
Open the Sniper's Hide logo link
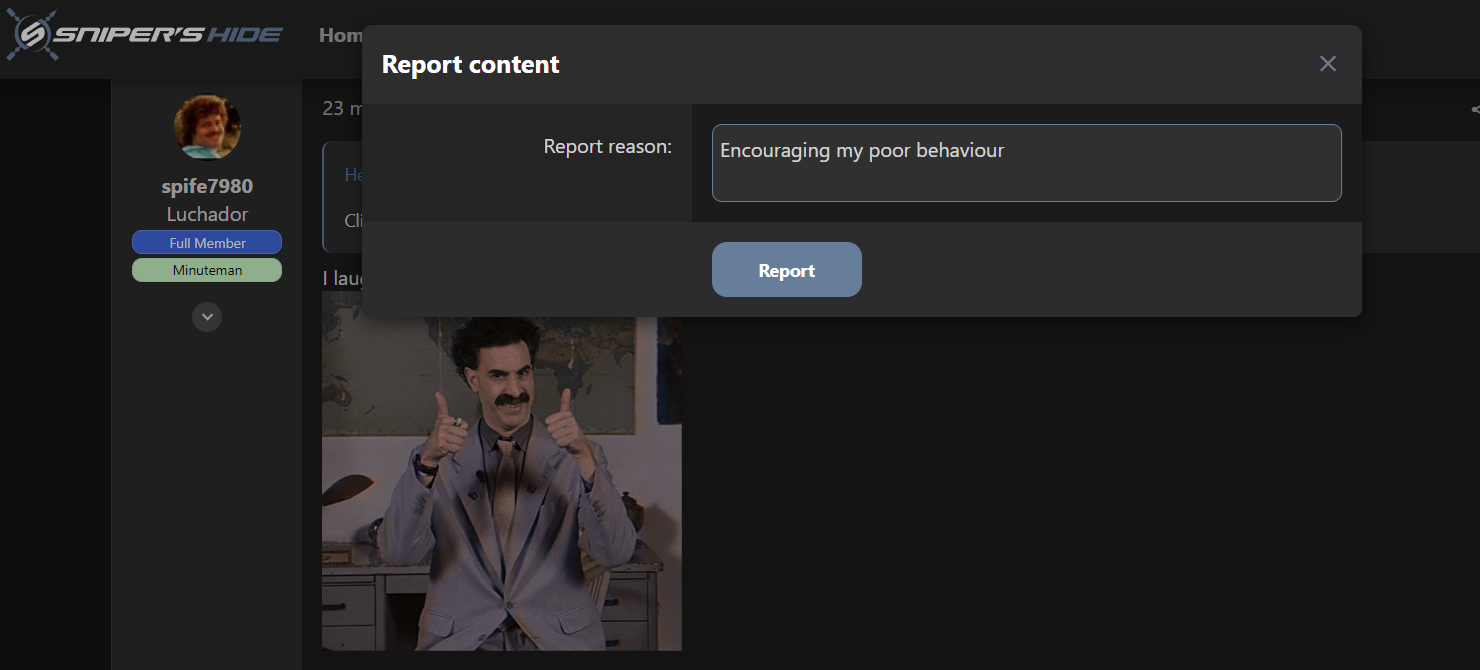[x=146, y=35]
